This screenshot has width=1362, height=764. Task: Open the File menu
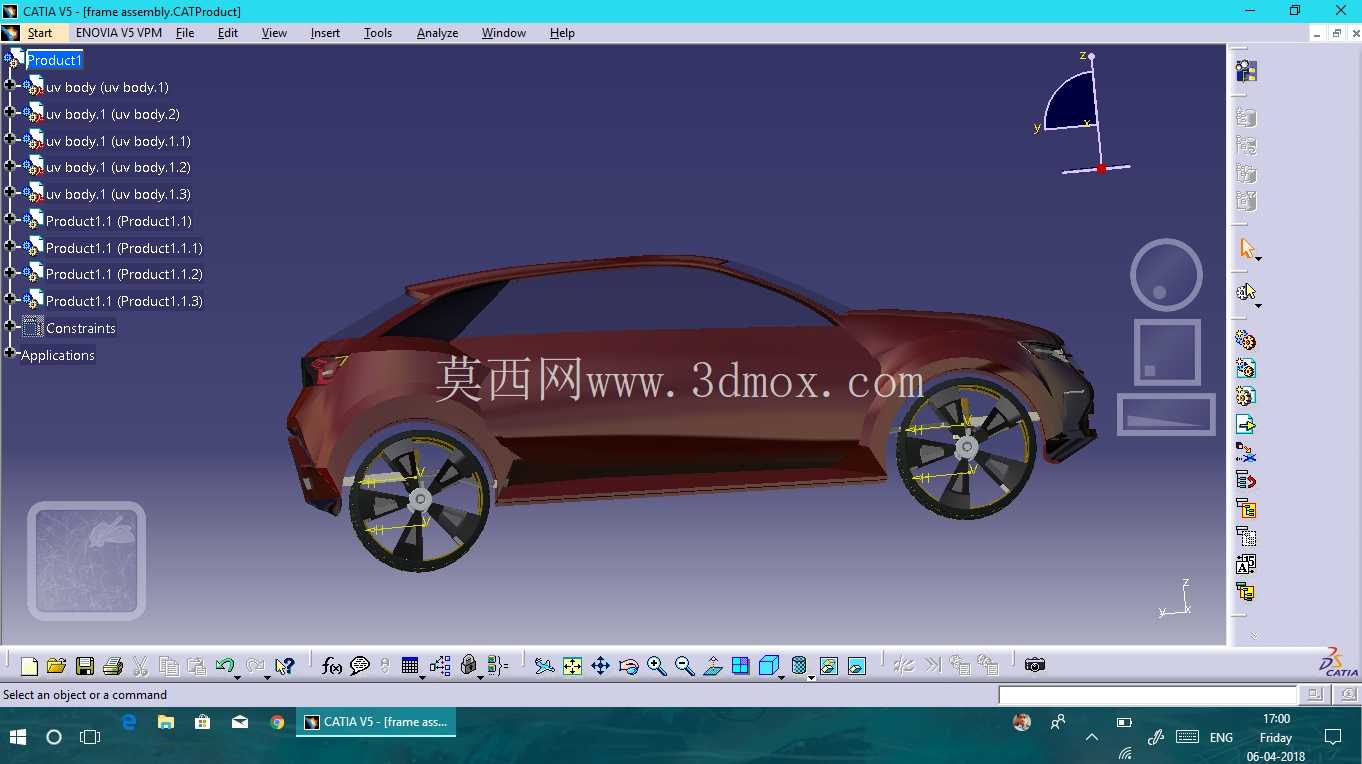pyautogui.click(x=185, y=33)
